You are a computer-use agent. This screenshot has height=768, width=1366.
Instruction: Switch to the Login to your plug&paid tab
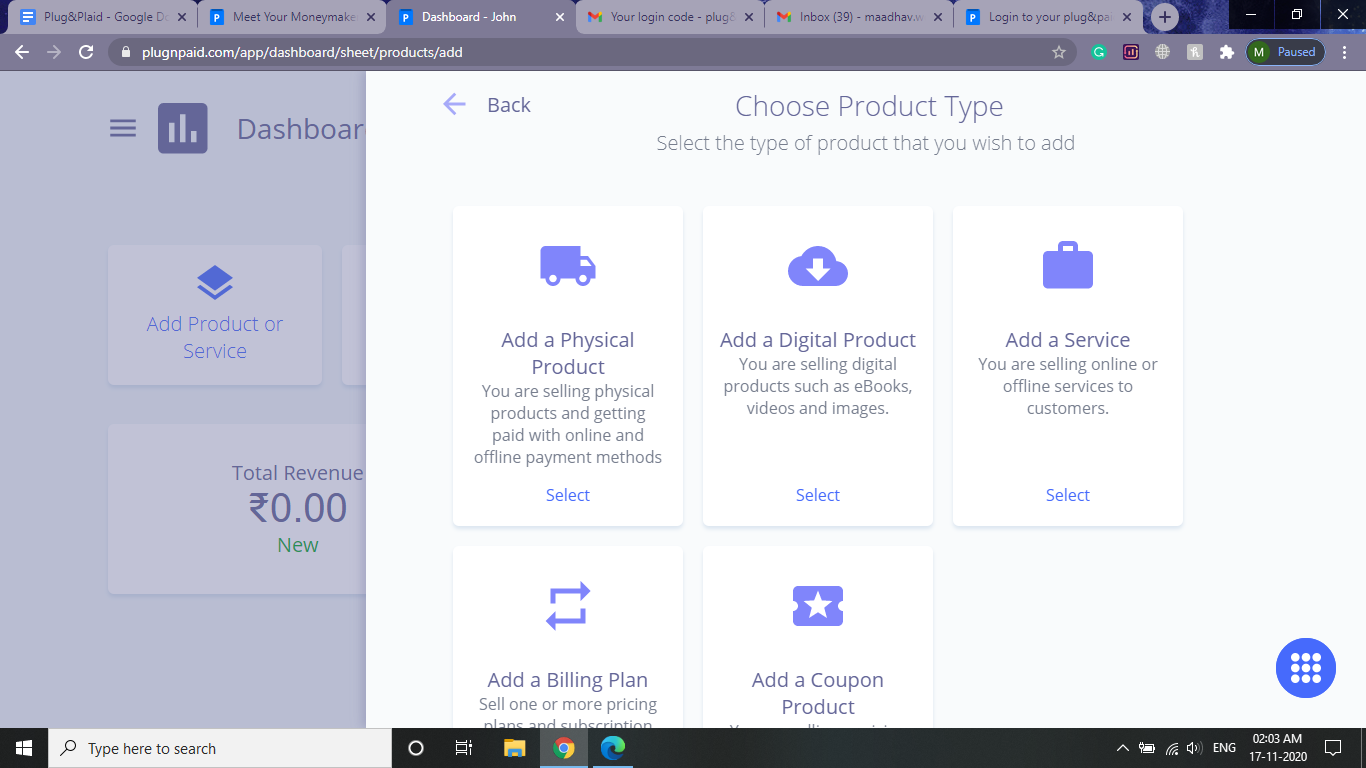pyautogui.click(x=1050, y=17)
